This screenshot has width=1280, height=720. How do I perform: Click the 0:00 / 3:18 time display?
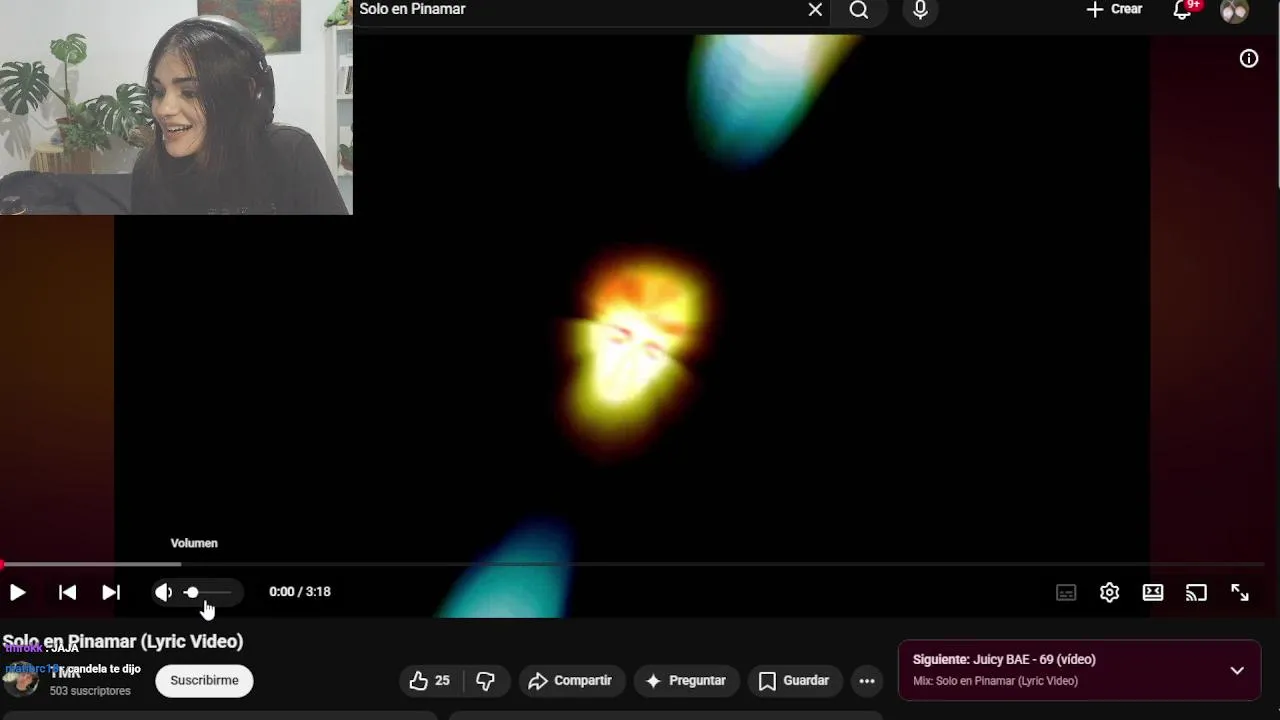[x=300, y=592]
